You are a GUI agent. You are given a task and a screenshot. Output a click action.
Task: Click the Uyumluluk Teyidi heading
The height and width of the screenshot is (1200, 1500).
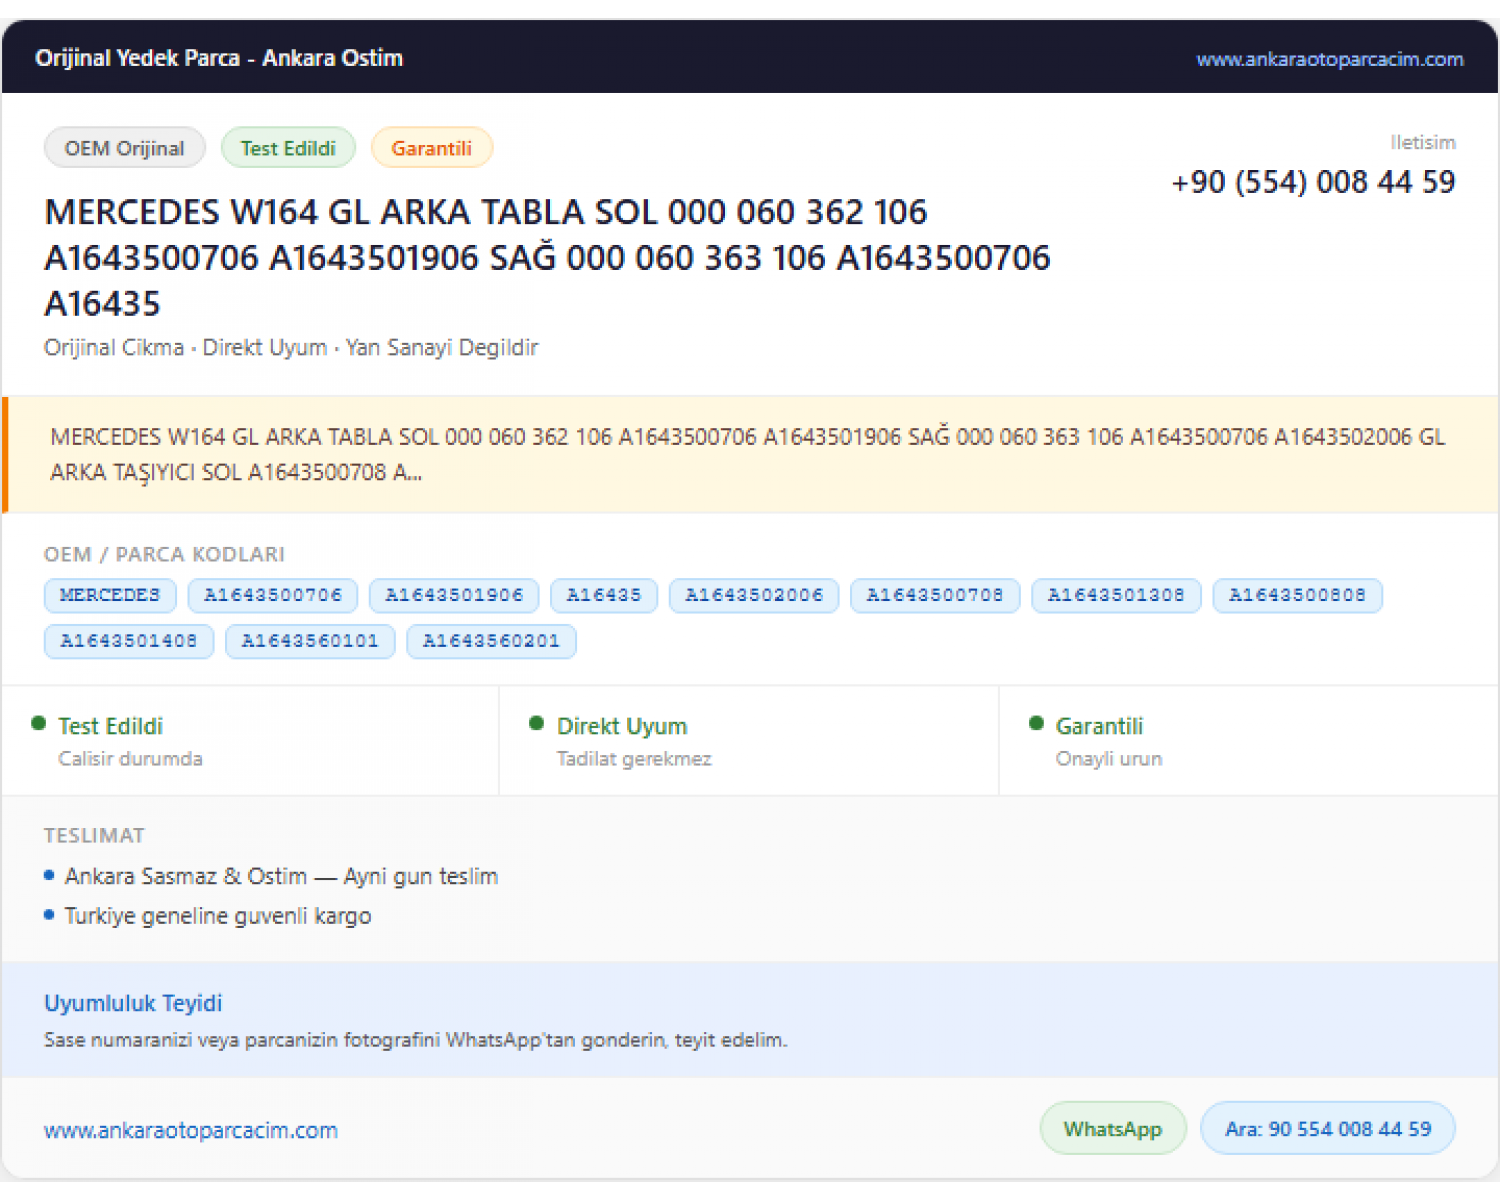[x=133, y=1003]
